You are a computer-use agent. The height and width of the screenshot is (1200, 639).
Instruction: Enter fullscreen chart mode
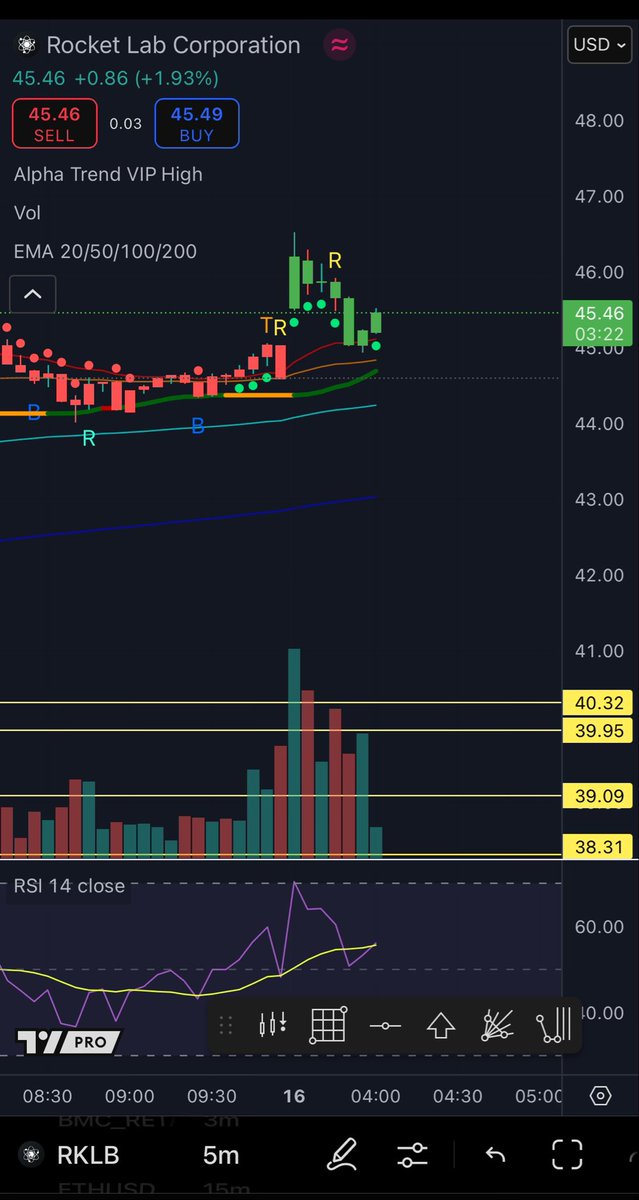[x=567, y=1156]
